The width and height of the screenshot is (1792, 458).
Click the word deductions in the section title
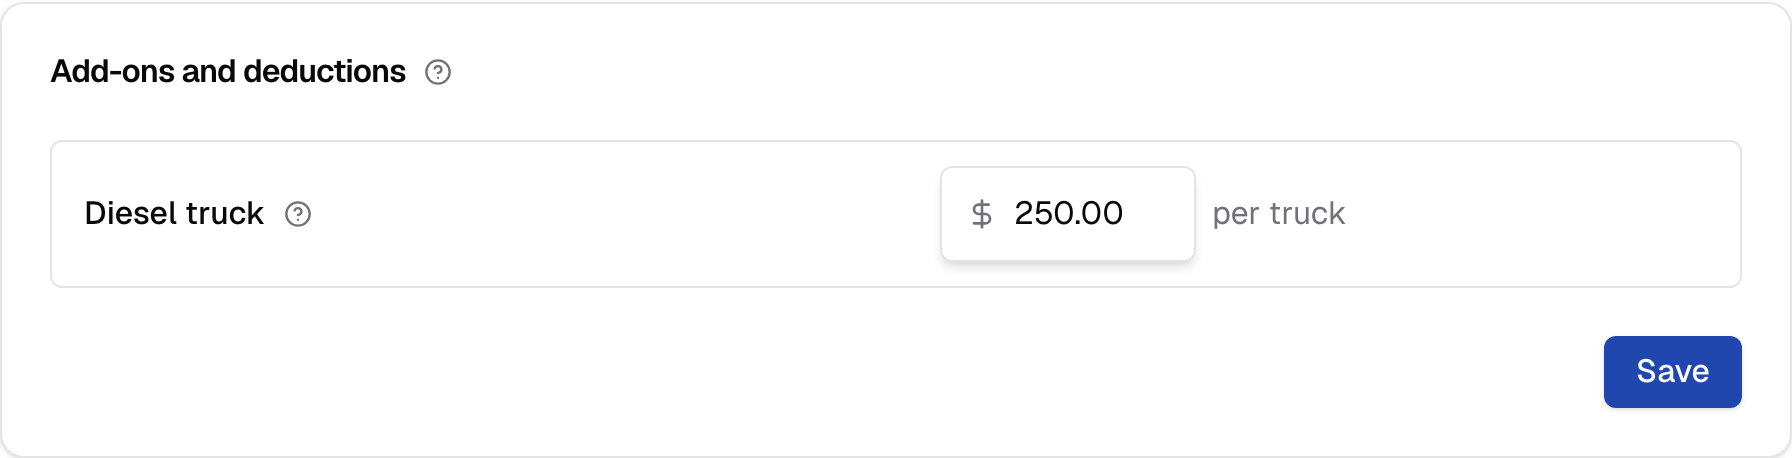tap(324, 72)
